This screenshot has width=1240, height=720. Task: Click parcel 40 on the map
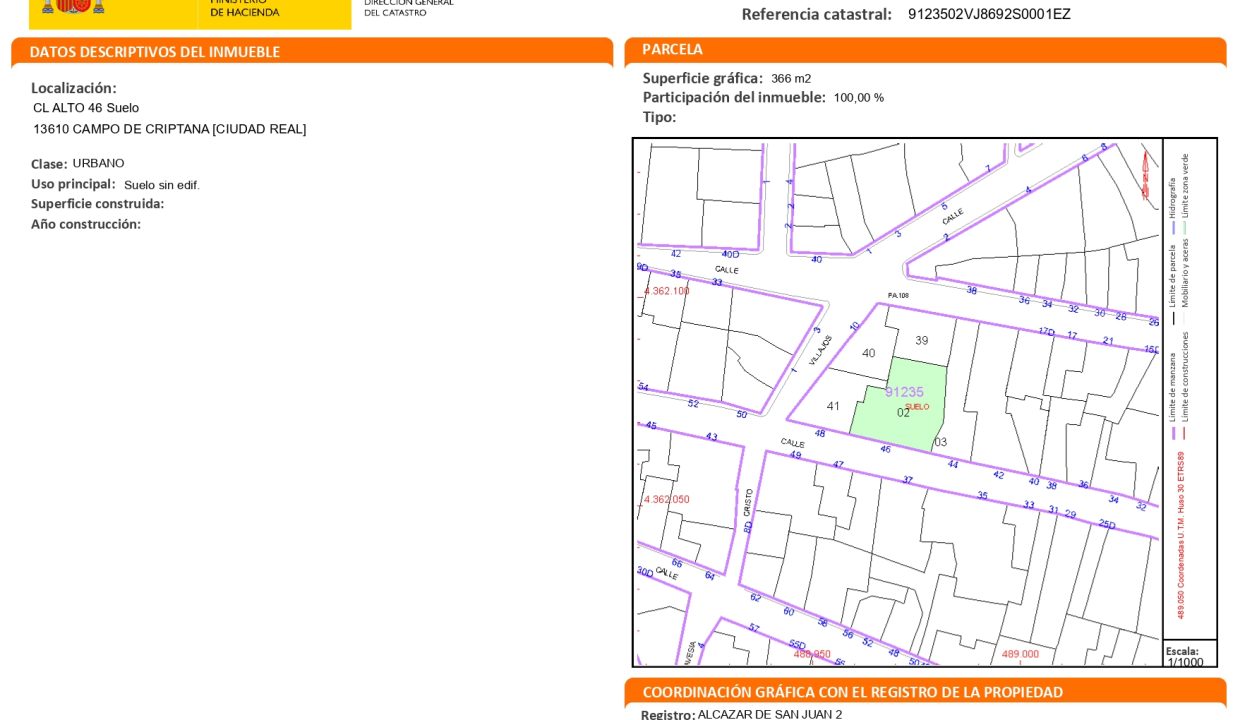(x=868, y=353)
